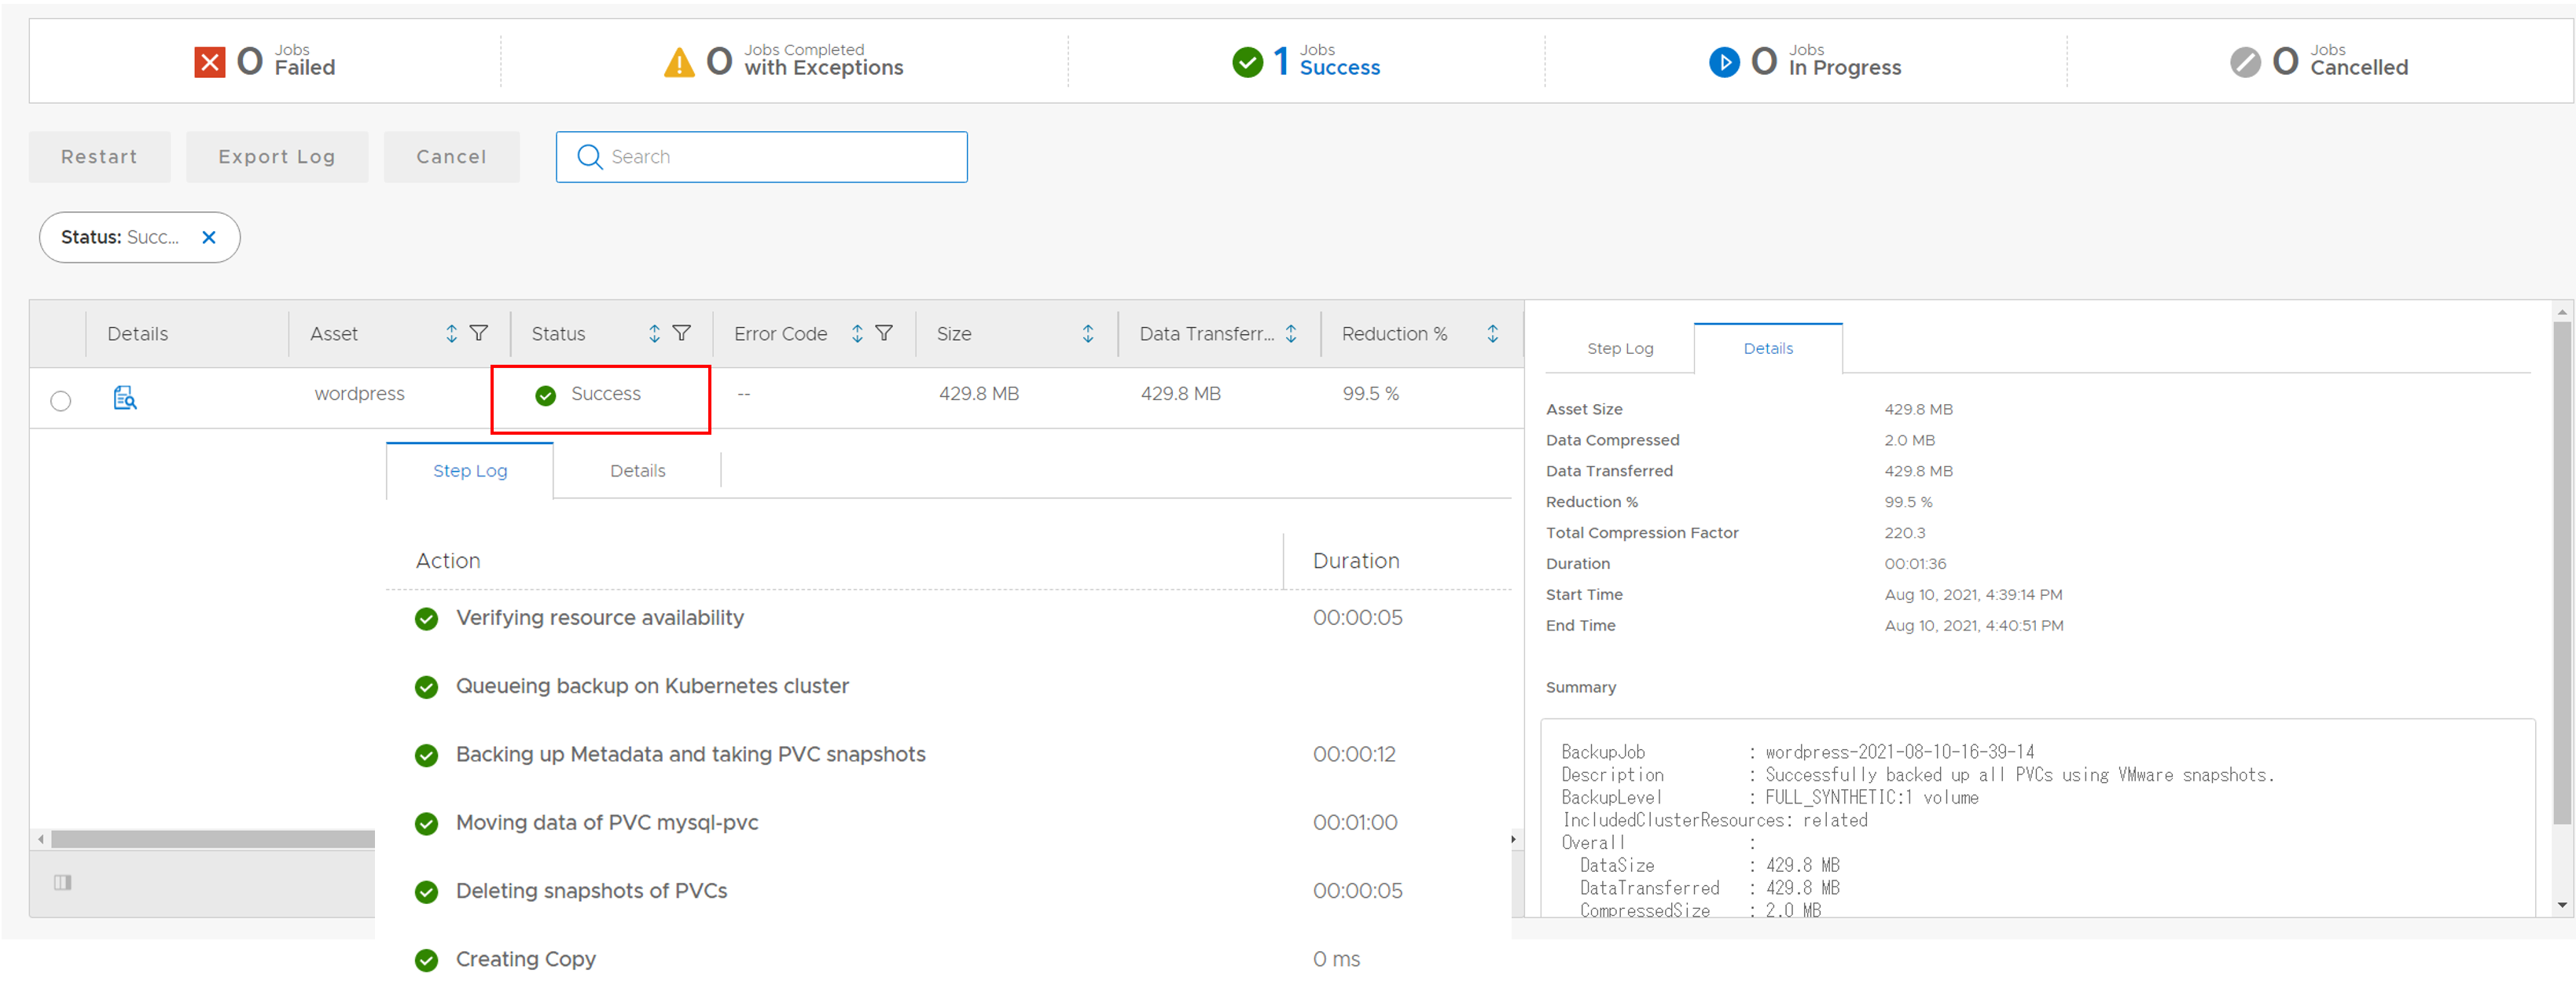The width and height of the screenshot is (2576, 996).
Task: Click the Jobs Success green check icon
Action: pos(1247,62)
